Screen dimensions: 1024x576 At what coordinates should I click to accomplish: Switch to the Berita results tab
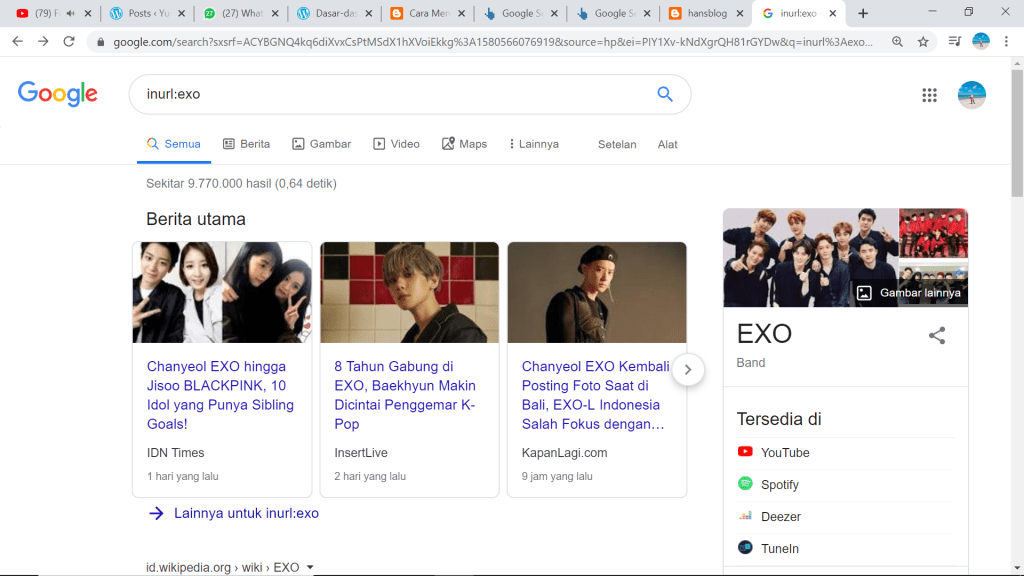246,144
